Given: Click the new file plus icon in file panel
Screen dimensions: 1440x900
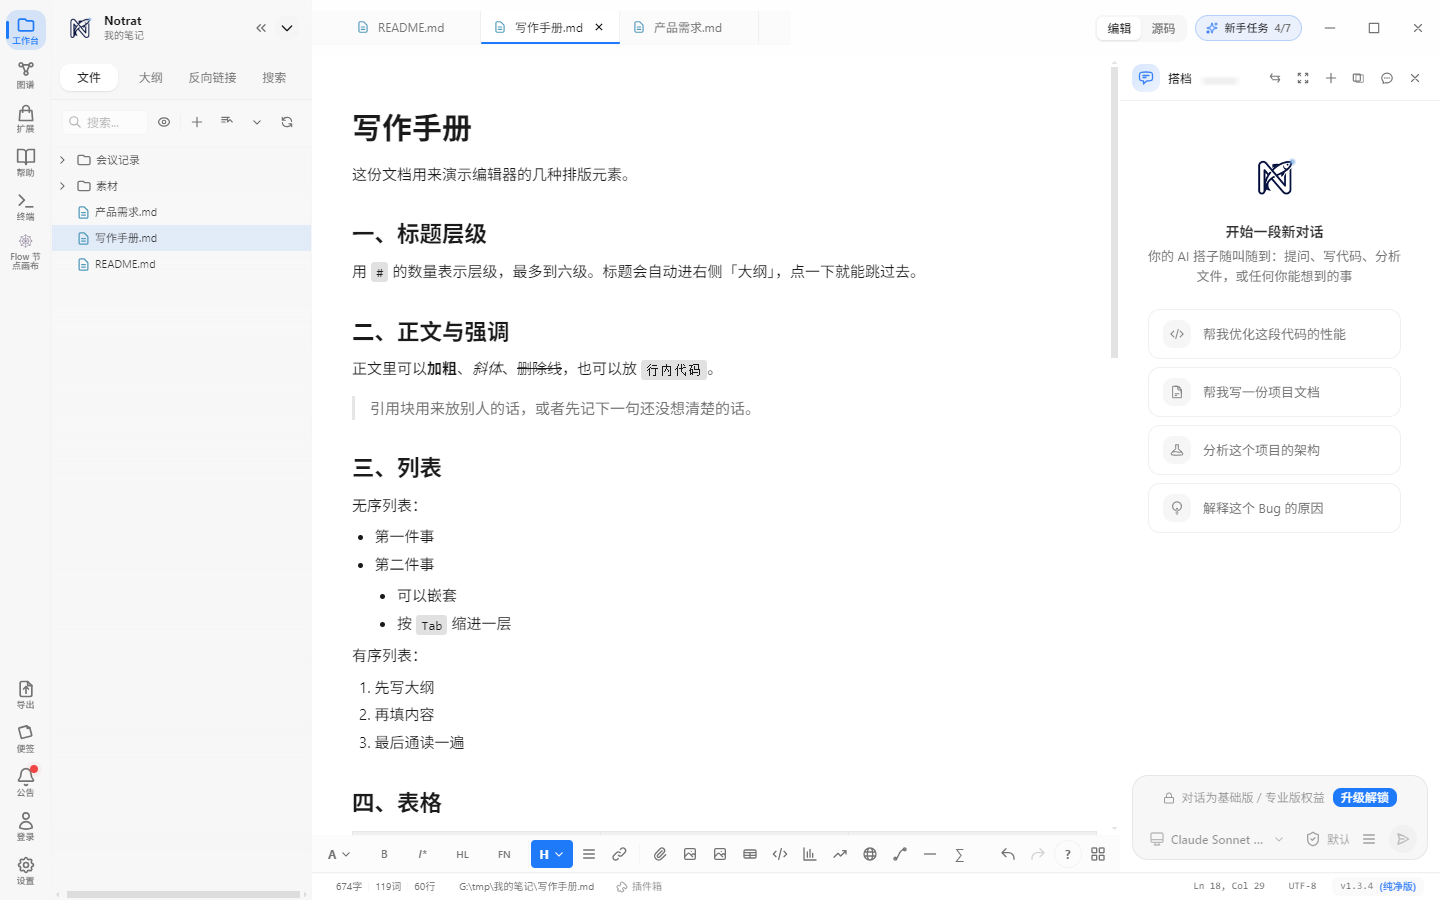Looking at the screenshot, I should click(x=197, y=122).
